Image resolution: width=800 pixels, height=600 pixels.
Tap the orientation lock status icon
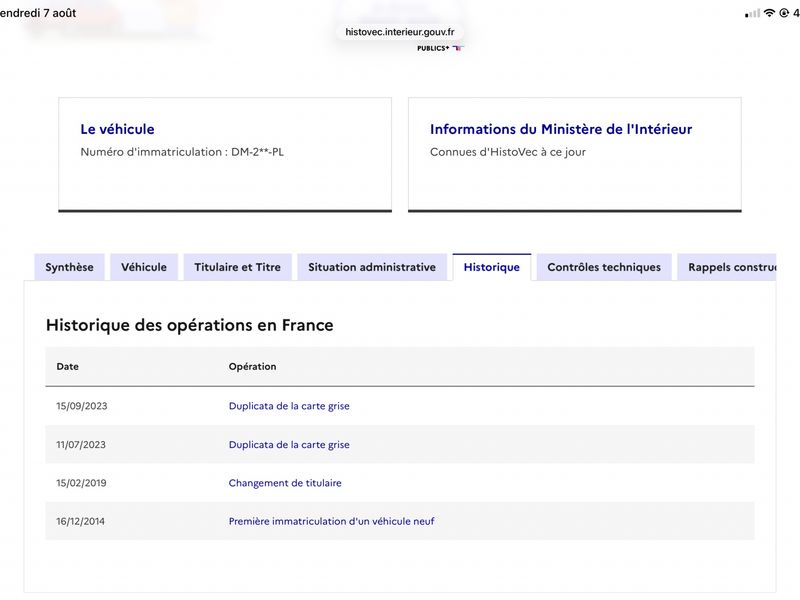pos(784,13)
